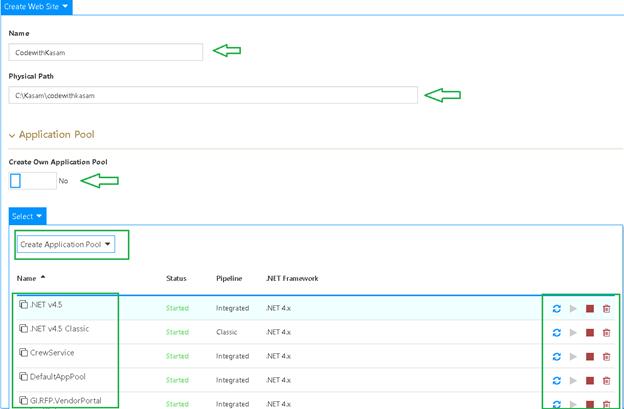Collapse the Application Pool section
The image size is (624, 409).
[x=52, y=134]
